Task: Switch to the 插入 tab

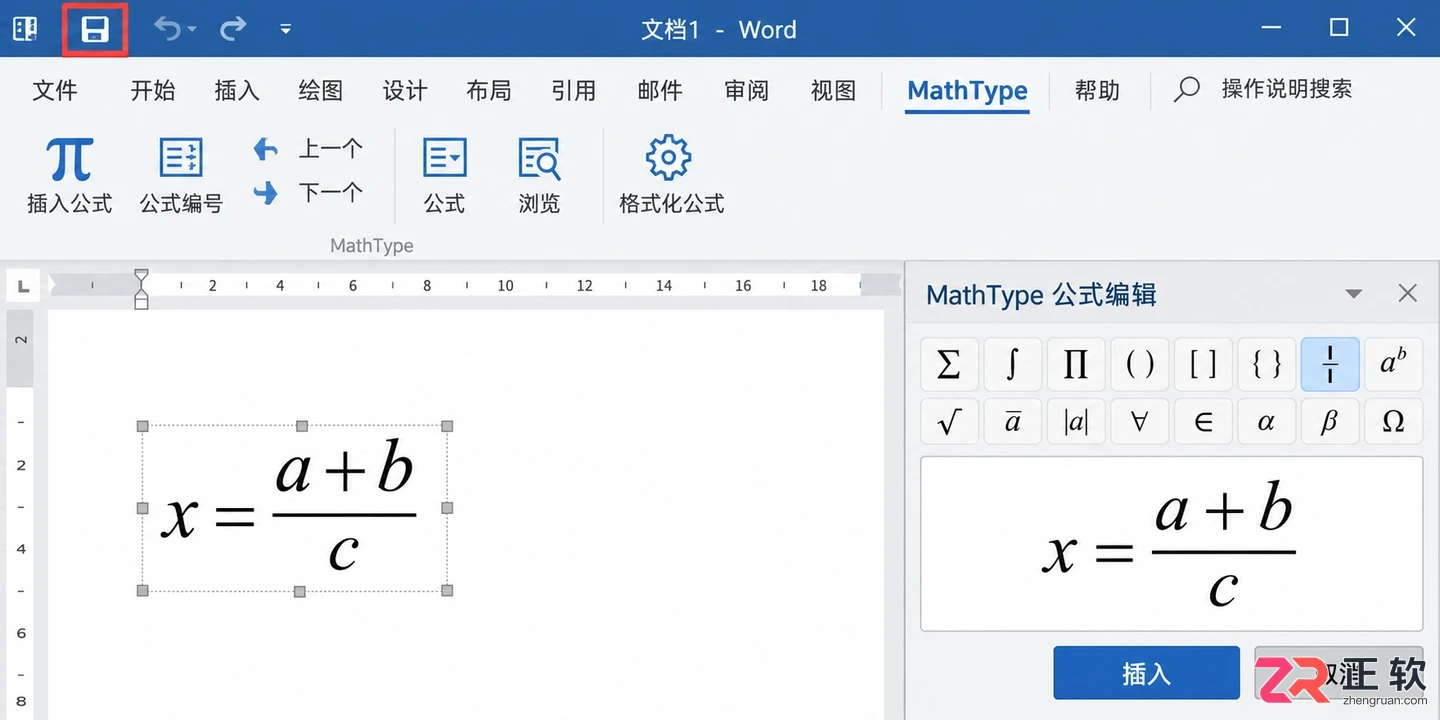Action: tap(237, 90)
